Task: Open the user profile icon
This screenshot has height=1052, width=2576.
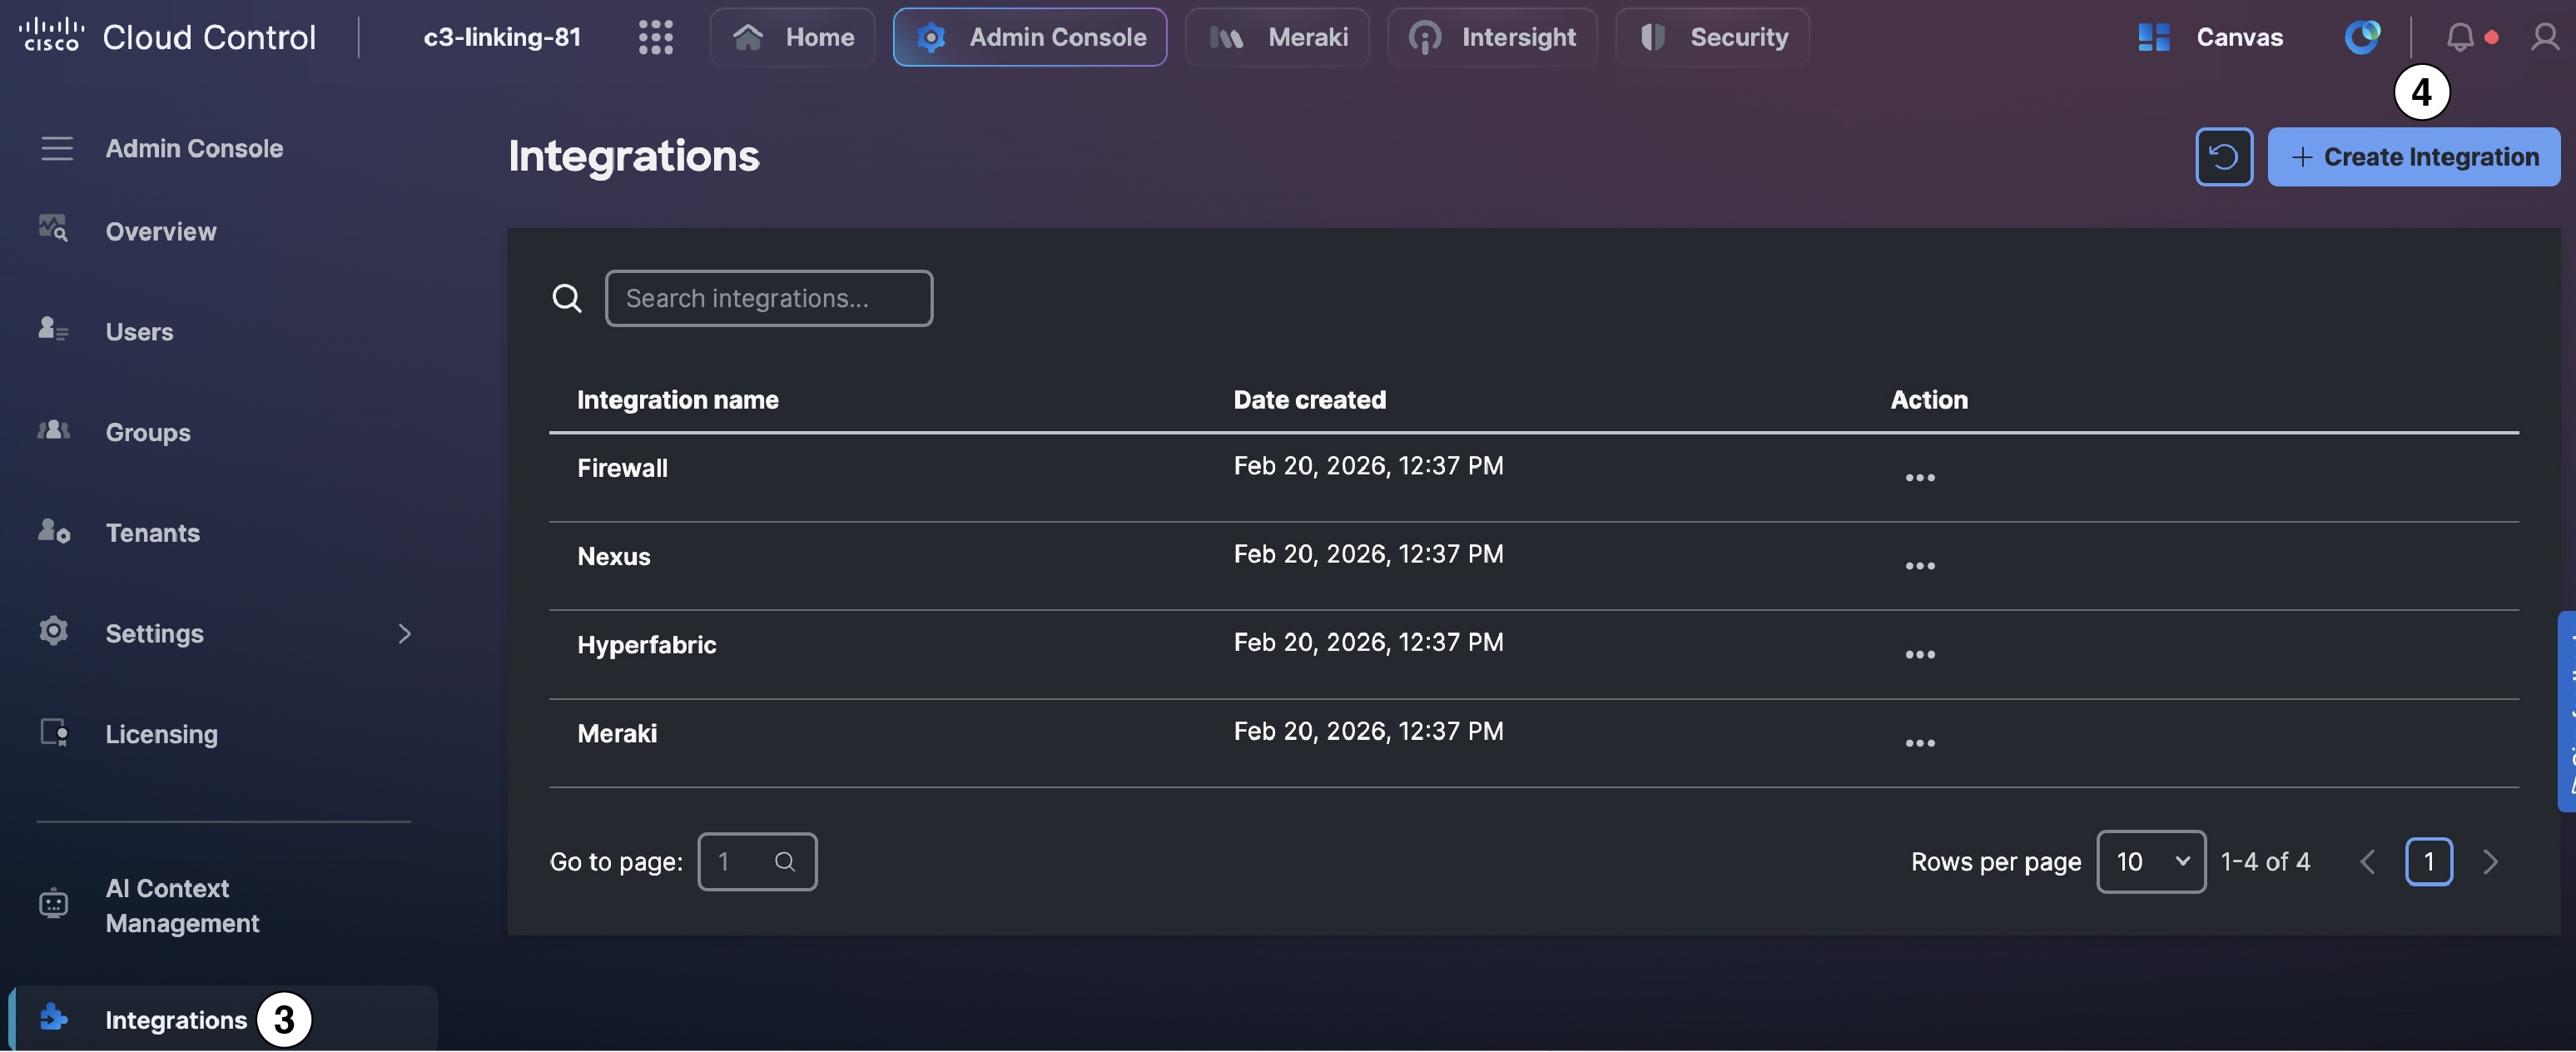Action: point(2544,37)
